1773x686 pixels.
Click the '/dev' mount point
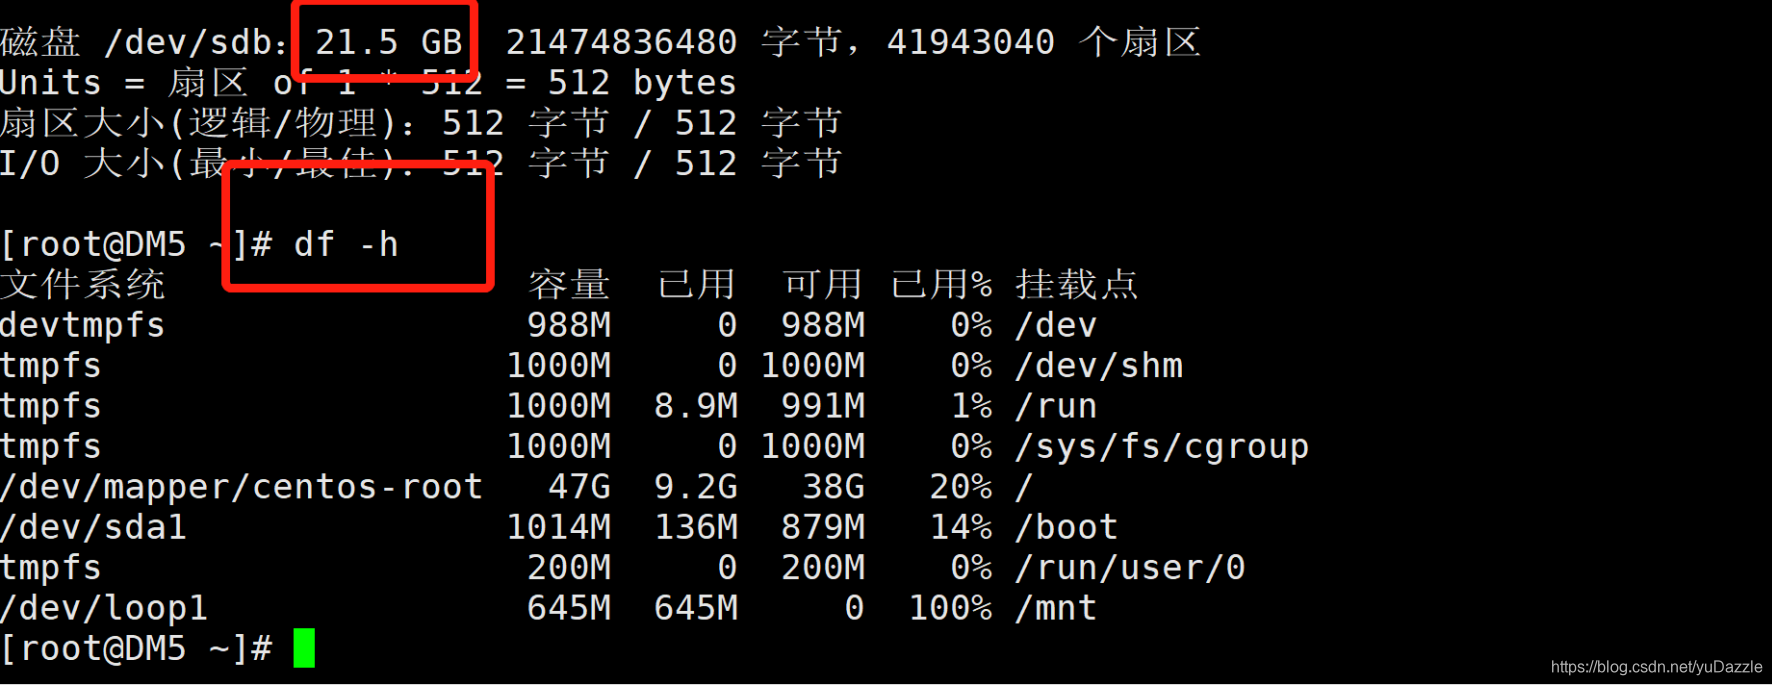coord(1056,325)
